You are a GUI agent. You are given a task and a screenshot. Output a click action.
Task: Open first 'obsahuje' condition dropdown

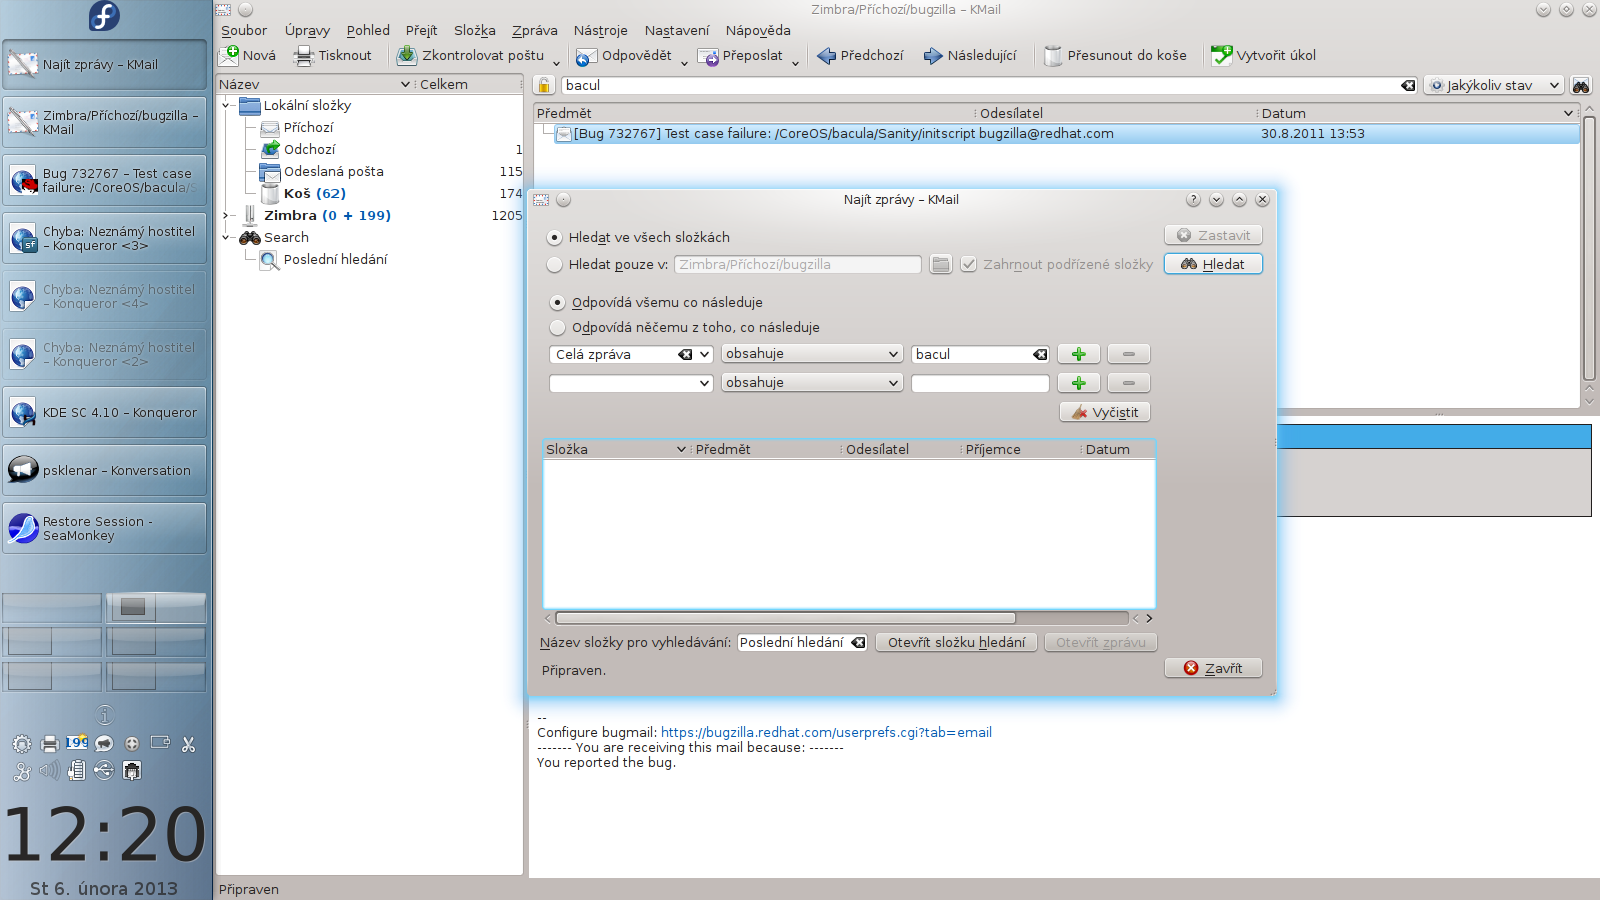[812, 354]
